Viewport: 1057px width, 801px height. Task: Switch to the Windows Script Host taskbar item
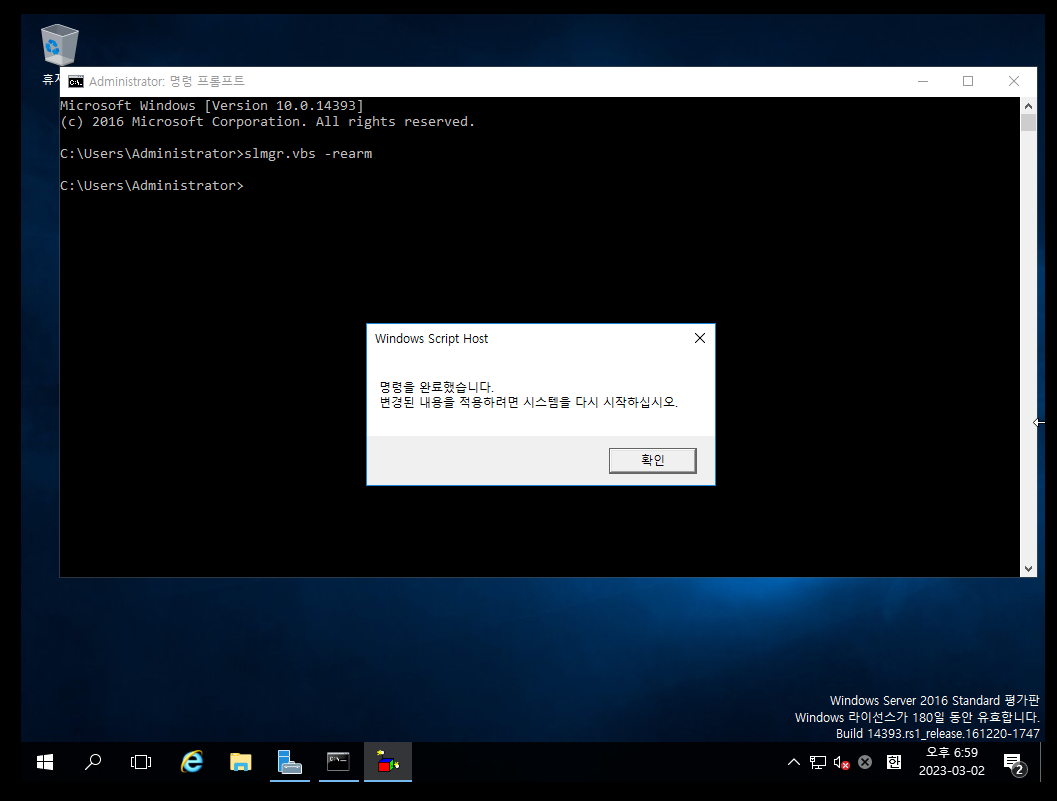[388, 762]
